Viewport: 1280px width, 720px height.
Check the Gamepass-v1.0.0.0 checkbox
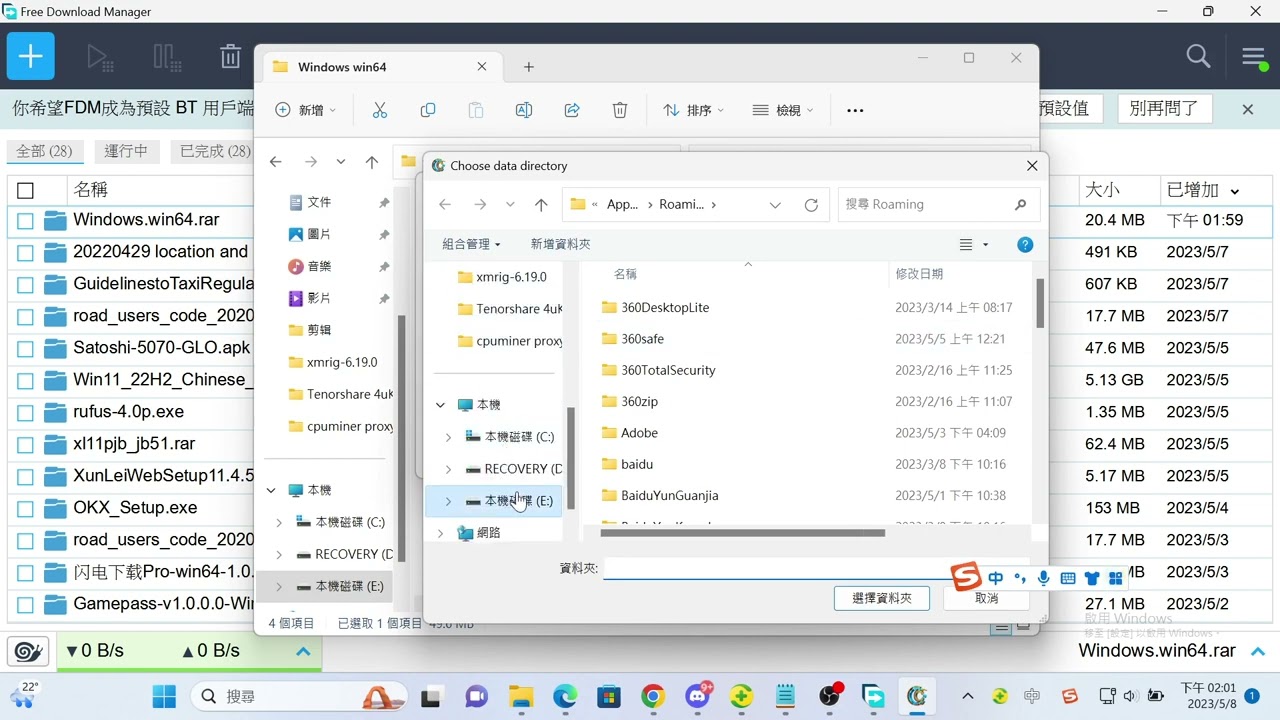[x=25, y=605]
